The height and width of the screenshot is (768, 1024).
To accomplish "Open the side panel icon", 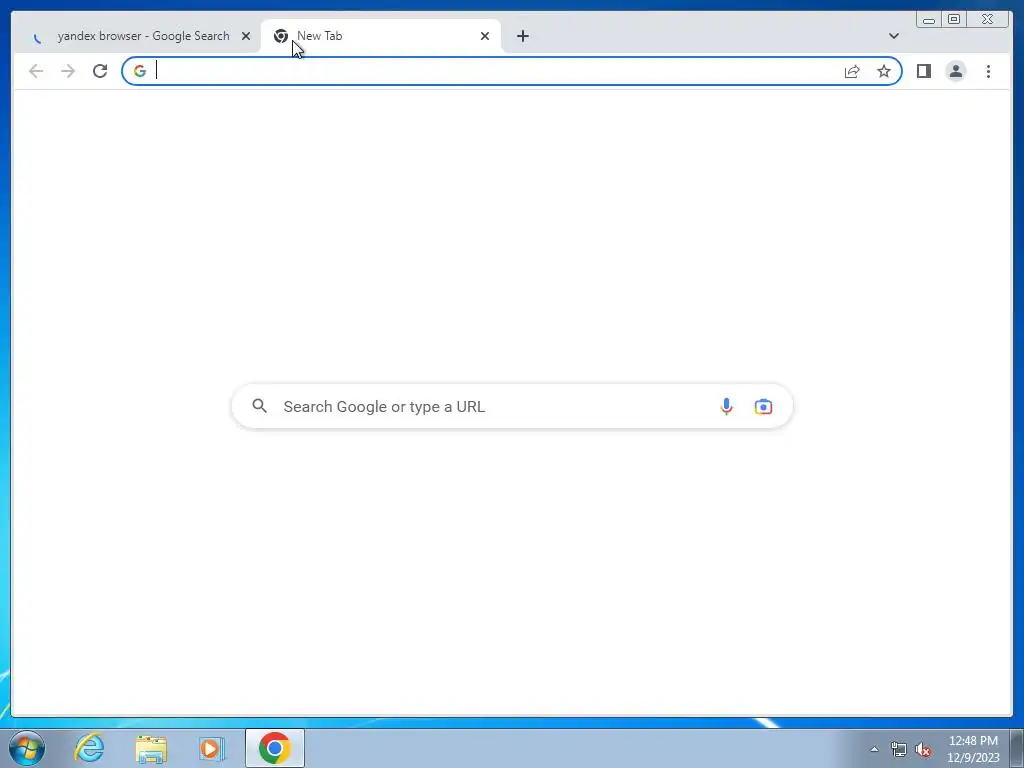I will 923,71.
